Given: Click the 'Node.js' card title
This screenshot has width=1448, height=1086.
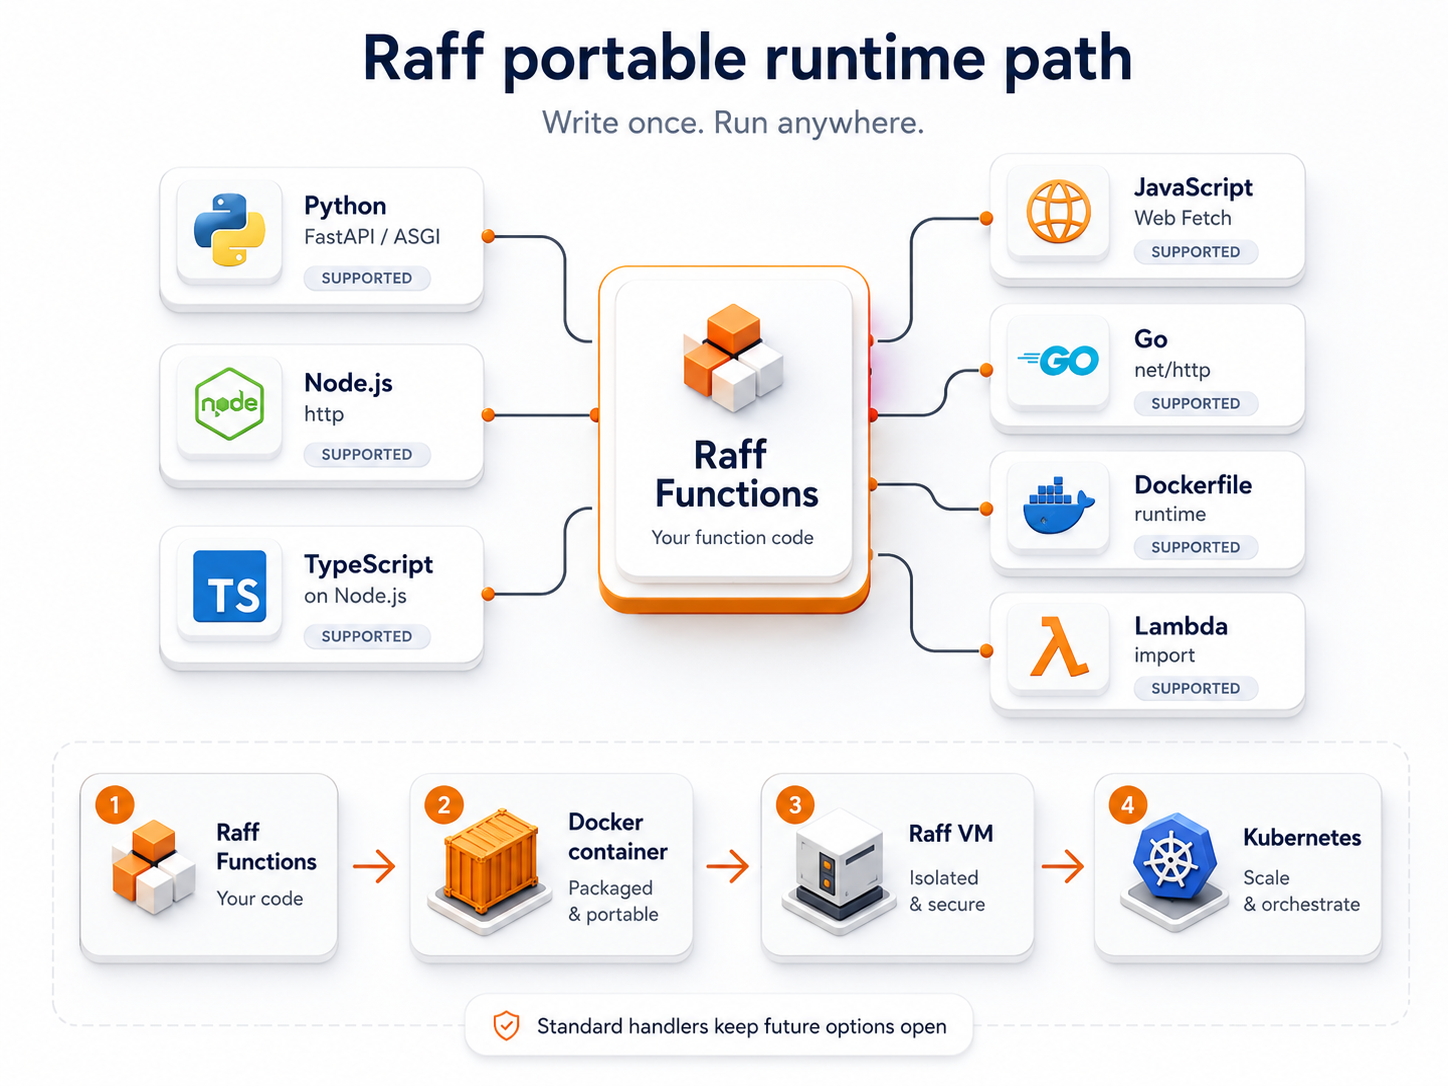Looking at the screenshot, I should [348, 382].
